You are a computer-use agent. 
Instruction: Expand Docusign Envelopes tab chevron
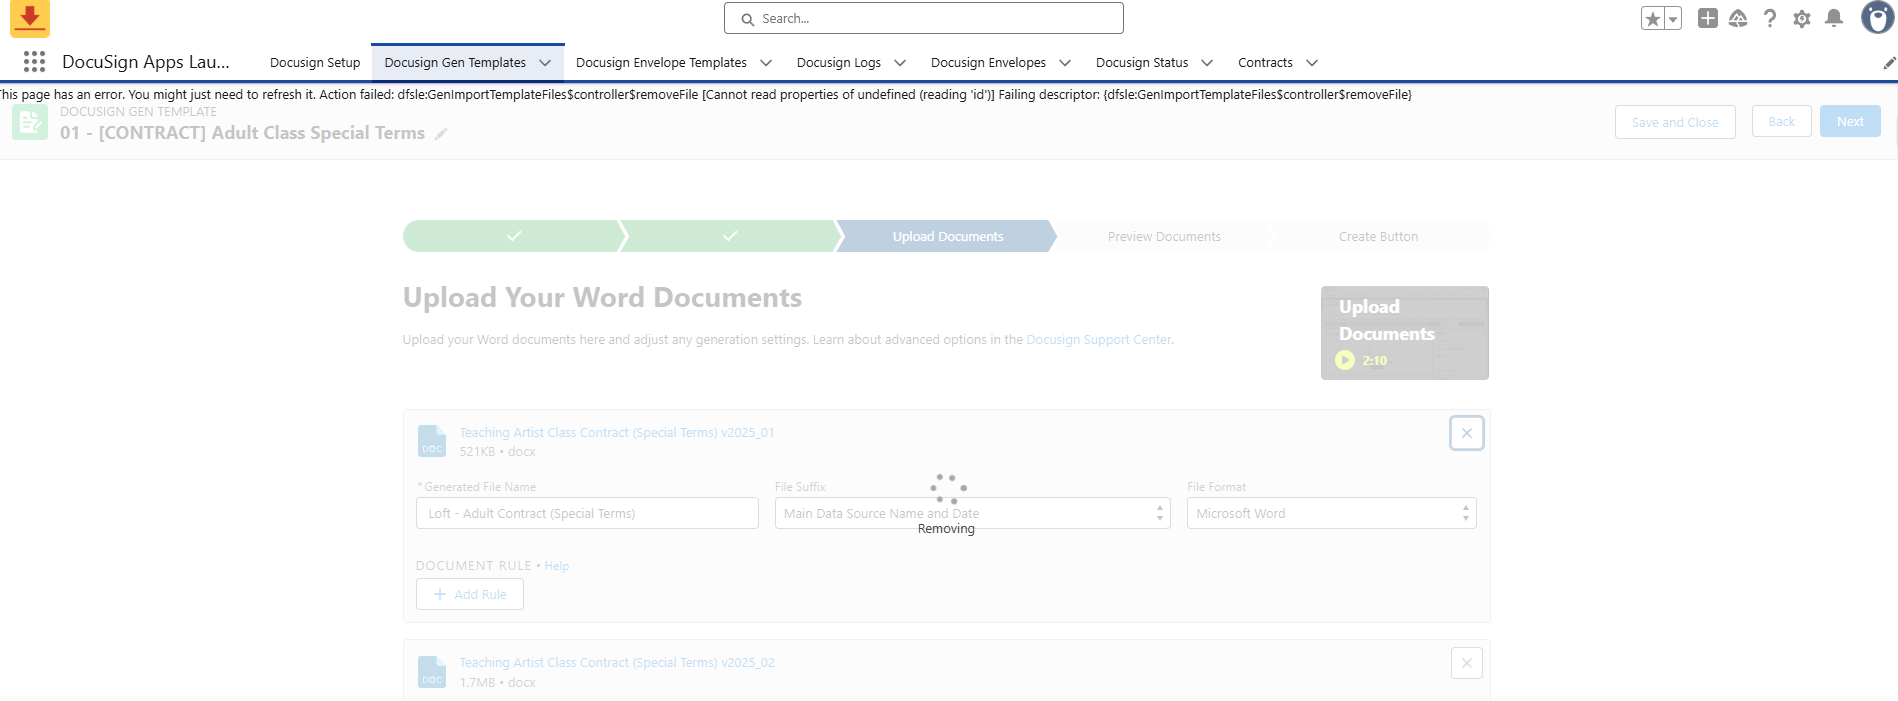point(1065,63)
